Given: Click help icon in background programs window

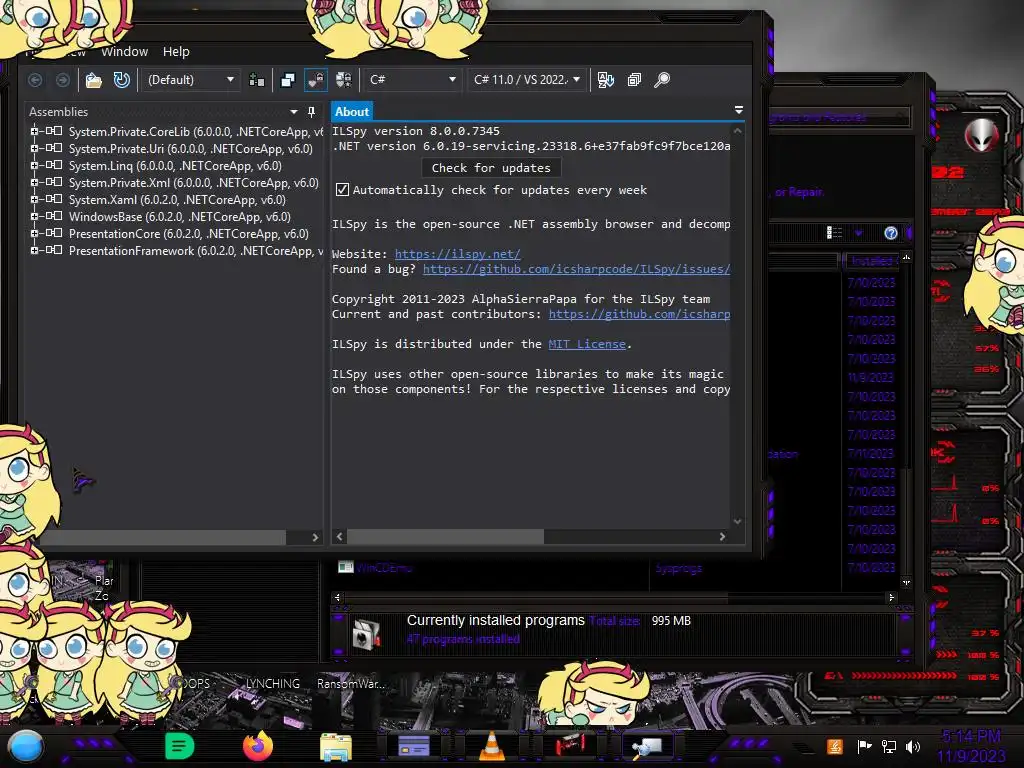Looking at the screenshot, I should (890, 233).
